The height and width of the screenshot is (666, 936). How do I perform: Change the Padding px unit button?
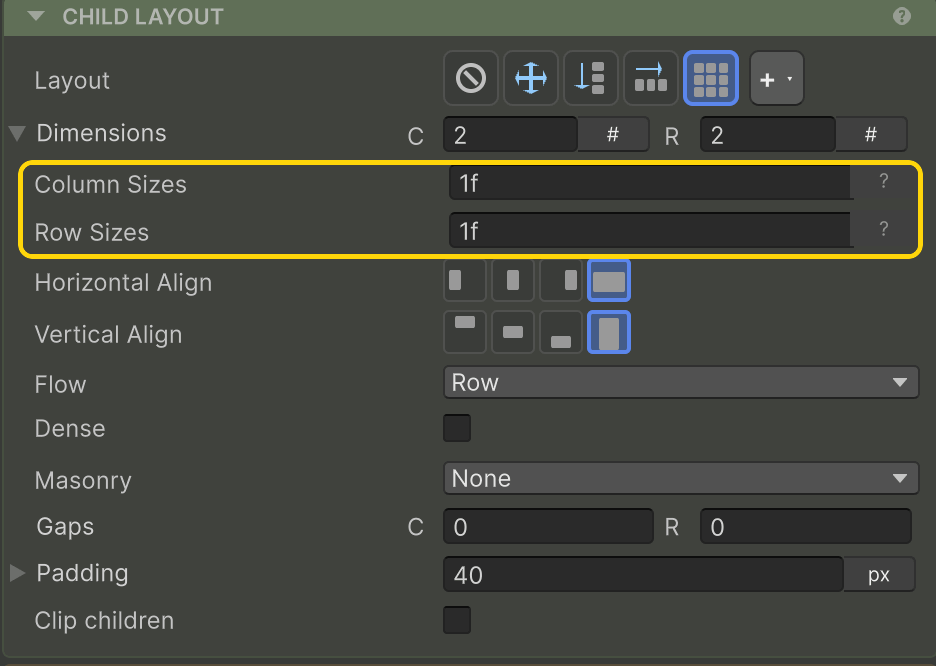click(x=879, y=575)
